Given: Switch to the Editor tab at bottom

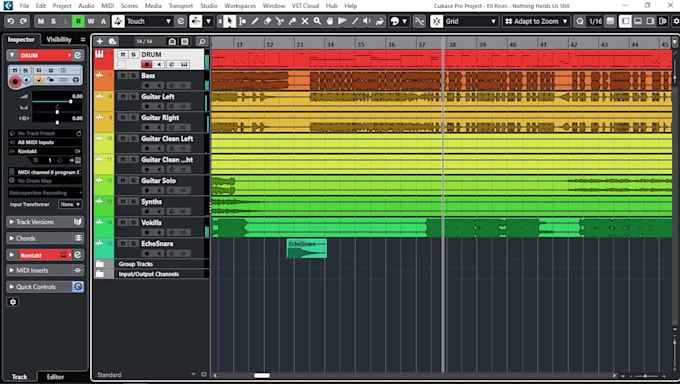Looking at the screenshot, I should click(55, 377).
